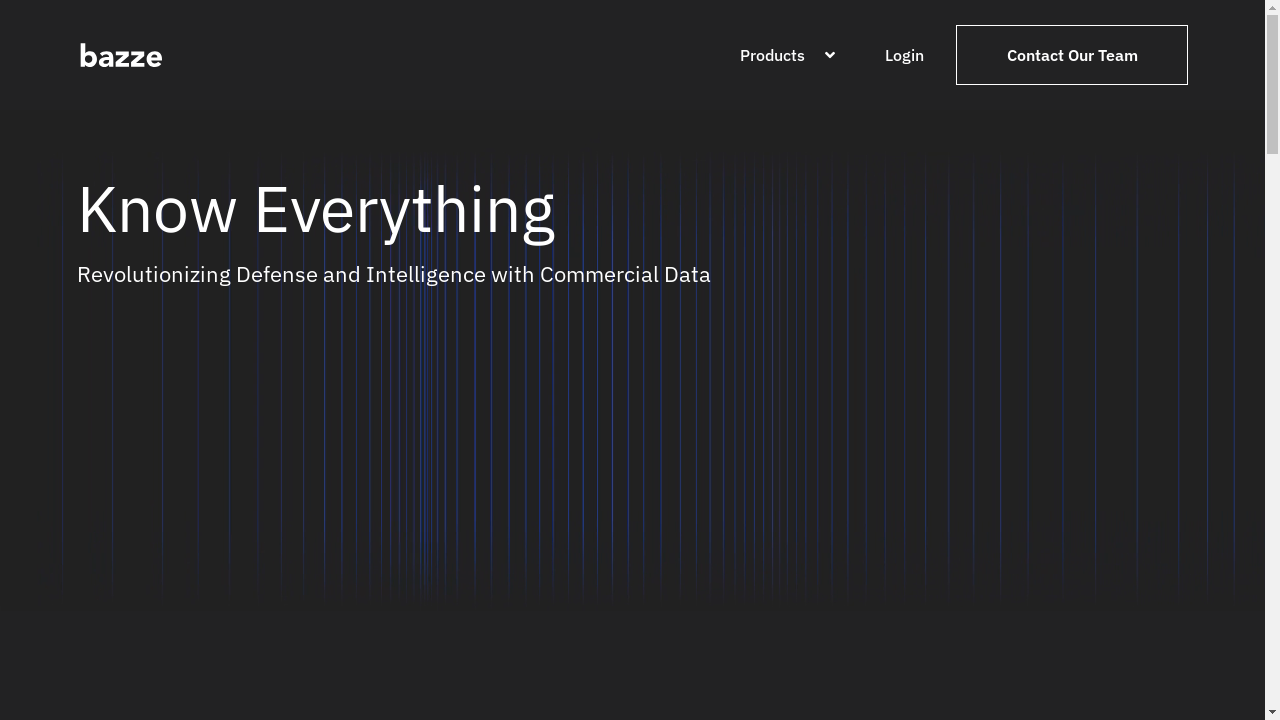Click the letter "b" in bazze logo
This screenshot has height=720, width=1280.
pos(88,56)
